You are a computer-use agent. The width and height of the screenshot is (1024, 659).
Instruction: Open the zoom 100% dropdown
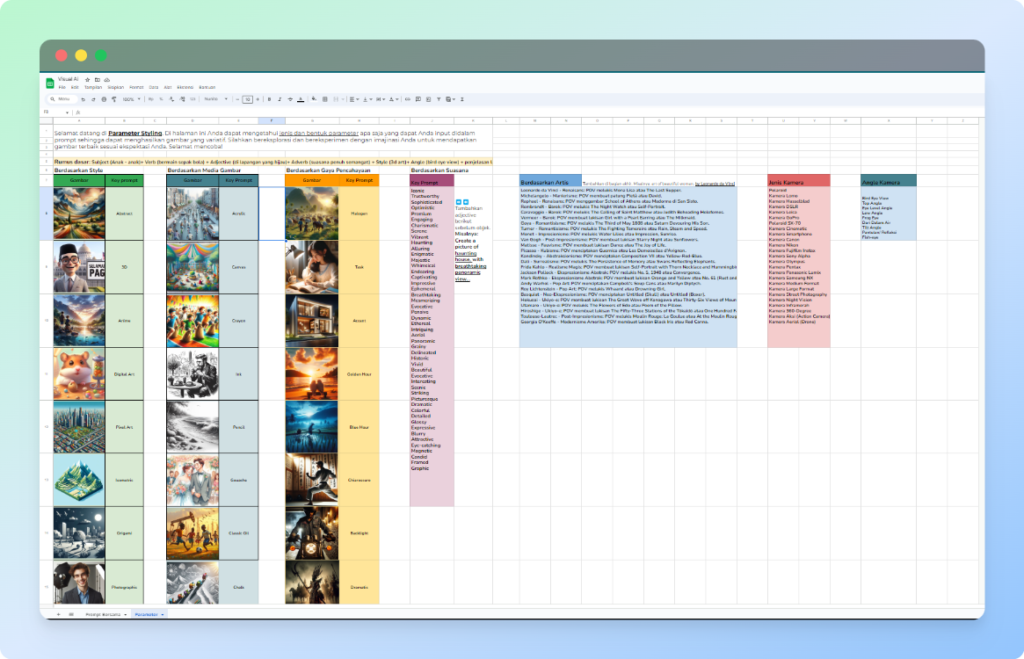click(x=131, y=99)
